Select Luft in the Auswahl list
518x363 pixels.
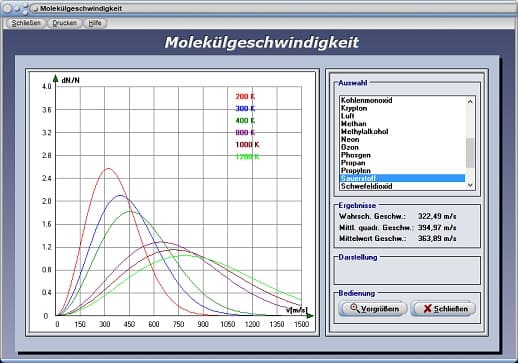point(402,116)
